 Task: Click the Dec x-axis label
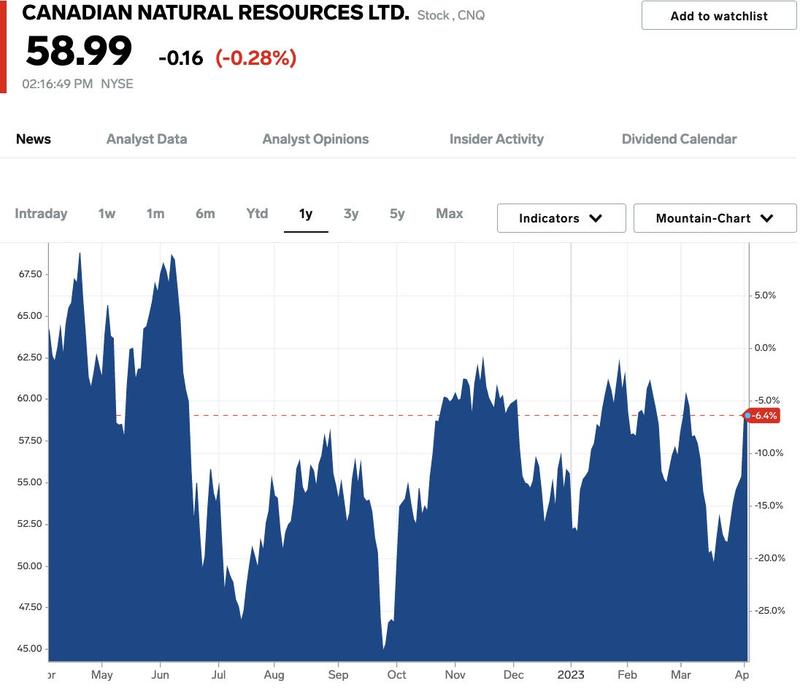click(x=513, y=675)
